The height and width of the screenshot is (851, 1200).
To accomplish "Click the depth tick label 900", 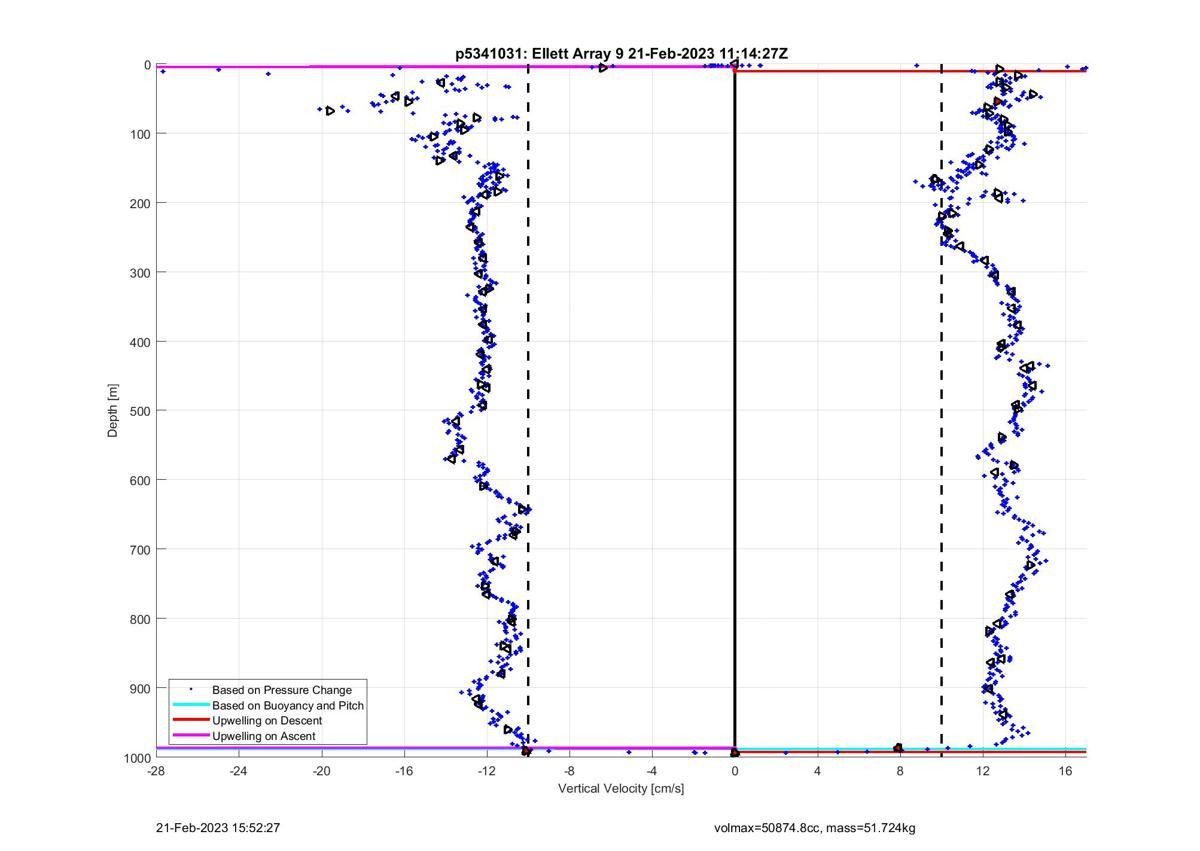I will pyautogui.click(x=141, y=688).
